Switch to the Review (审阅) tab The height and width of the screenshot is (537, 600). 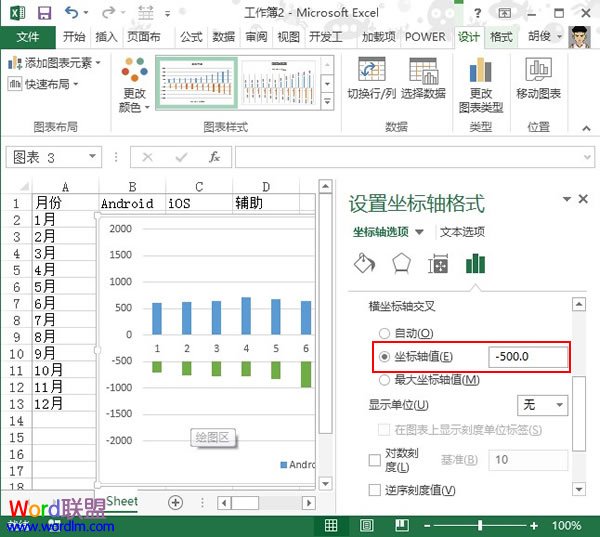(x=256, y=37)
